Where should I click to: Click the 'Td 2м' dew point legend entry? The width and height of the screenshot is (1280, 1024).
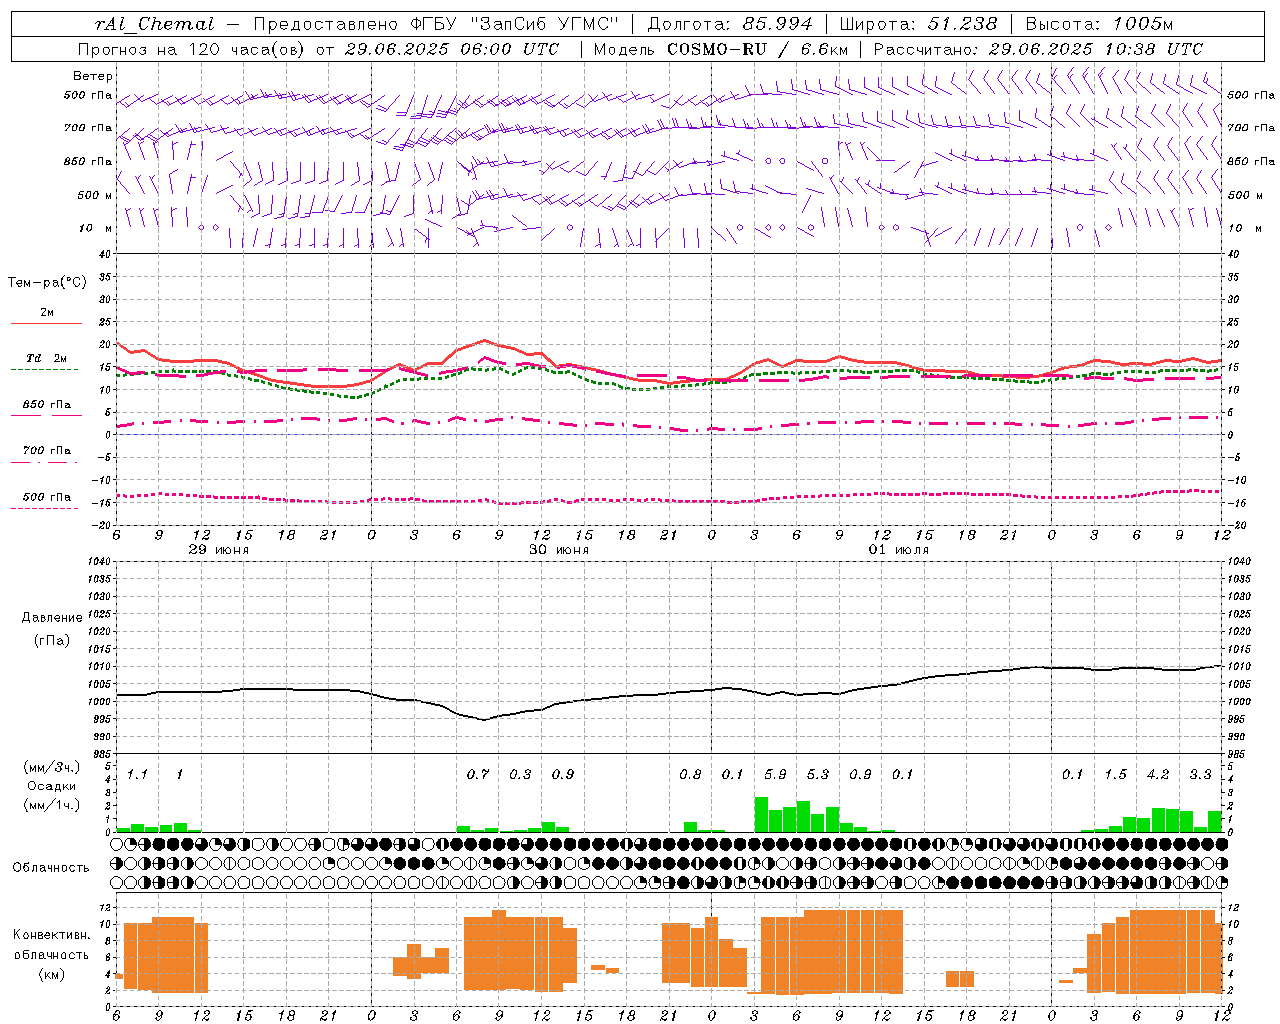46,358
